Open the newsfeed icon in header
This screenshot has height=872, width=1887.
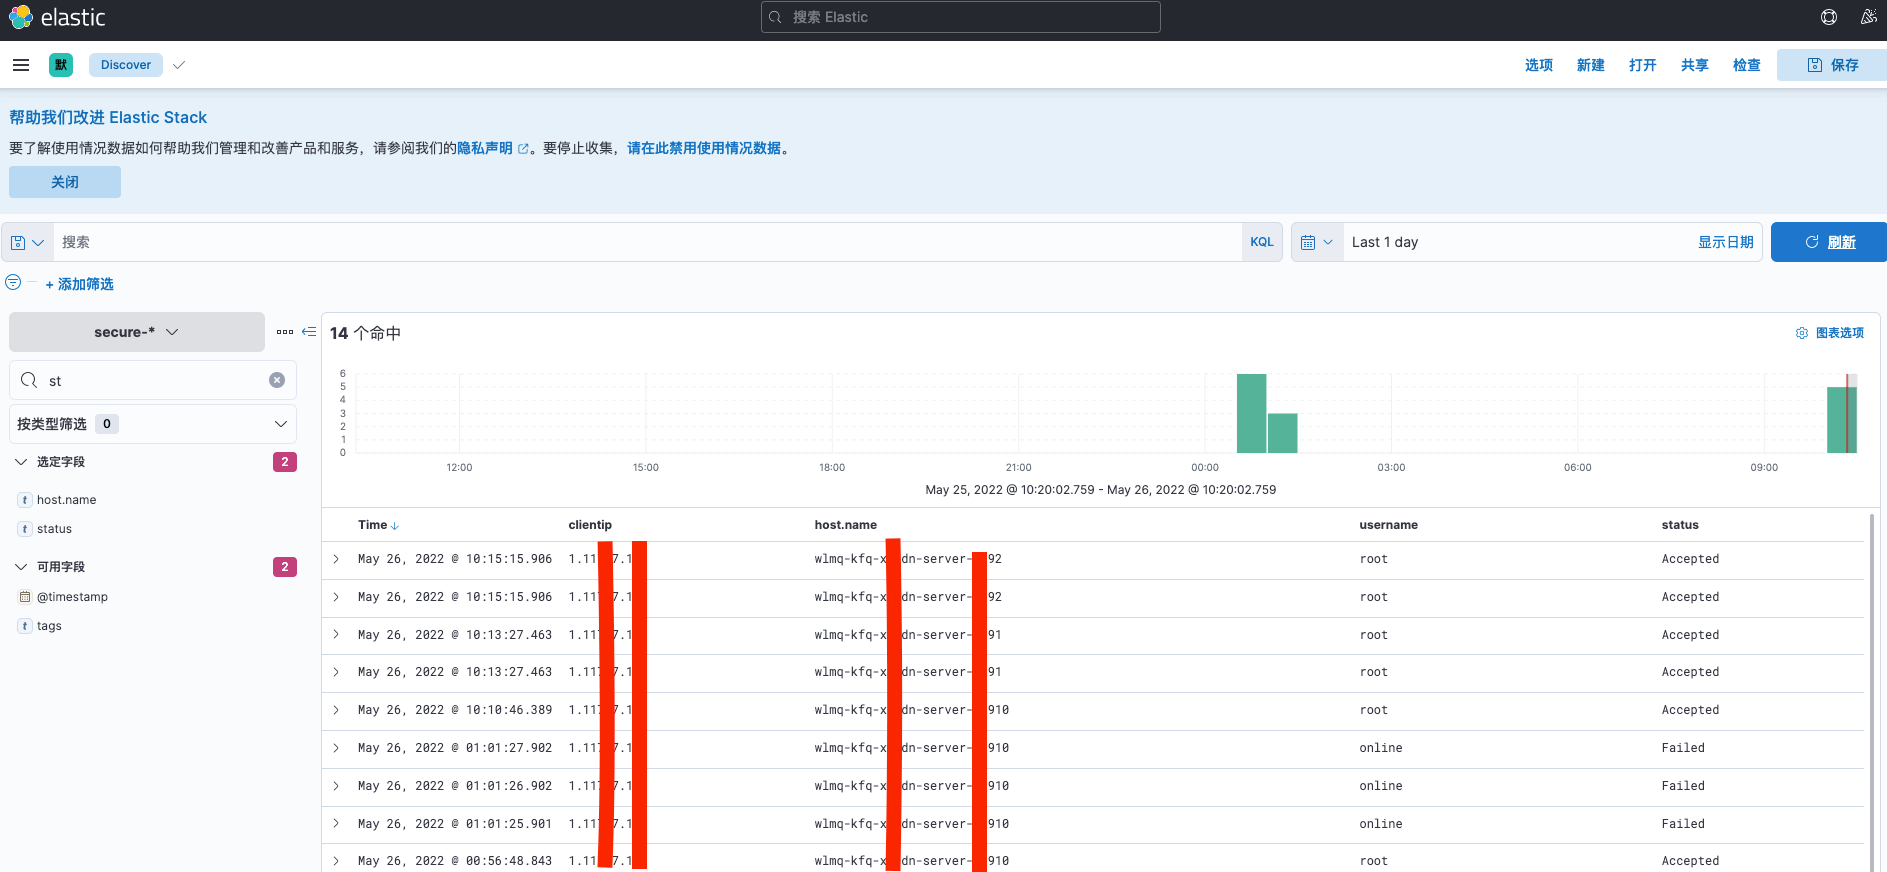1868,17
